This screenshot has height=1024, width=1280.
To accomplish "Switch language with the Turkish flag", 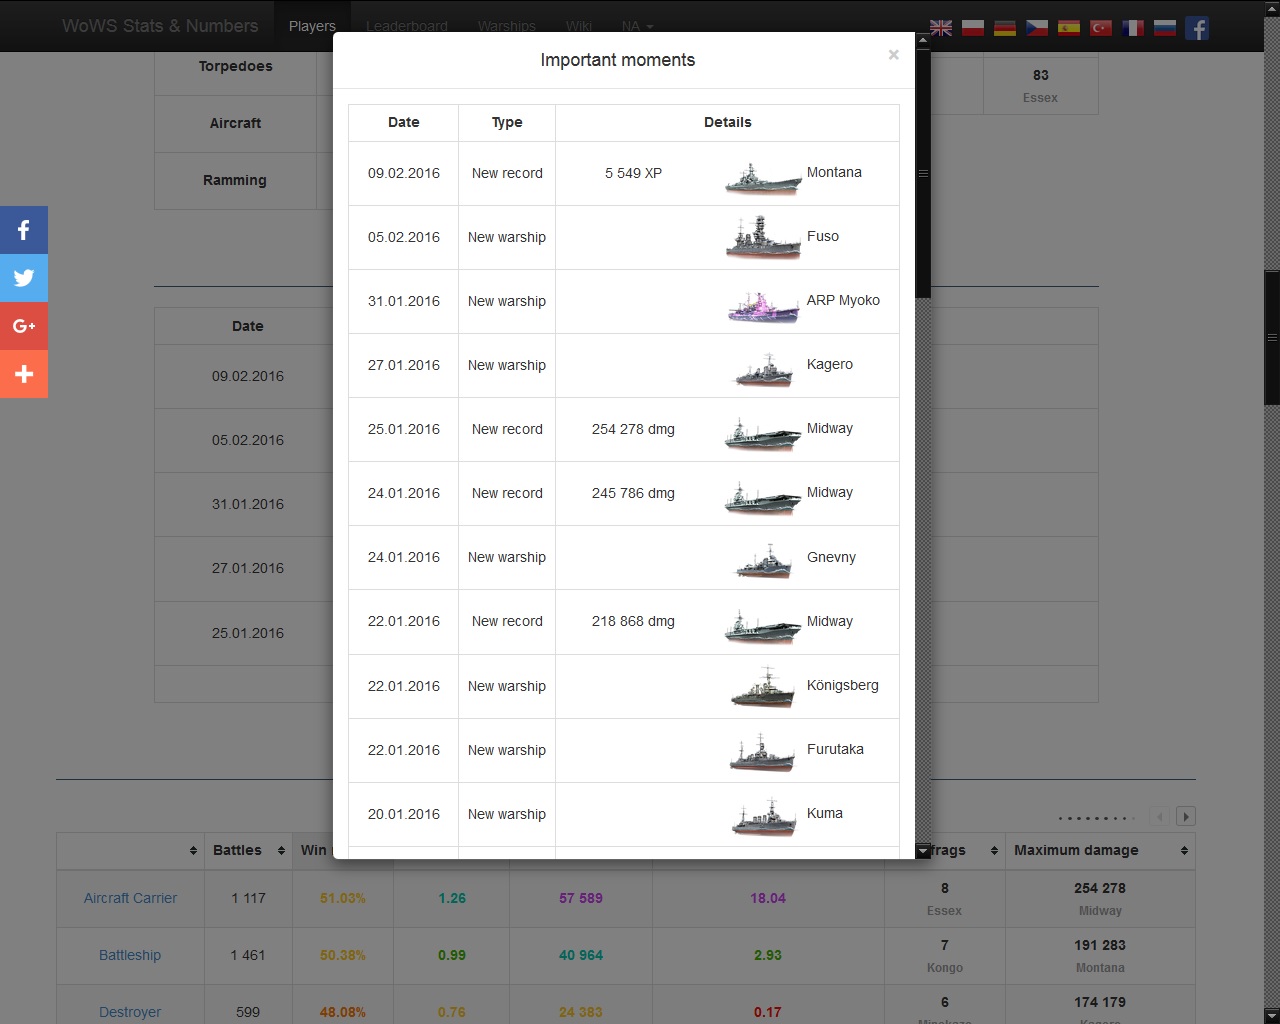I will pyautogui.click(x=1101, y=28).
